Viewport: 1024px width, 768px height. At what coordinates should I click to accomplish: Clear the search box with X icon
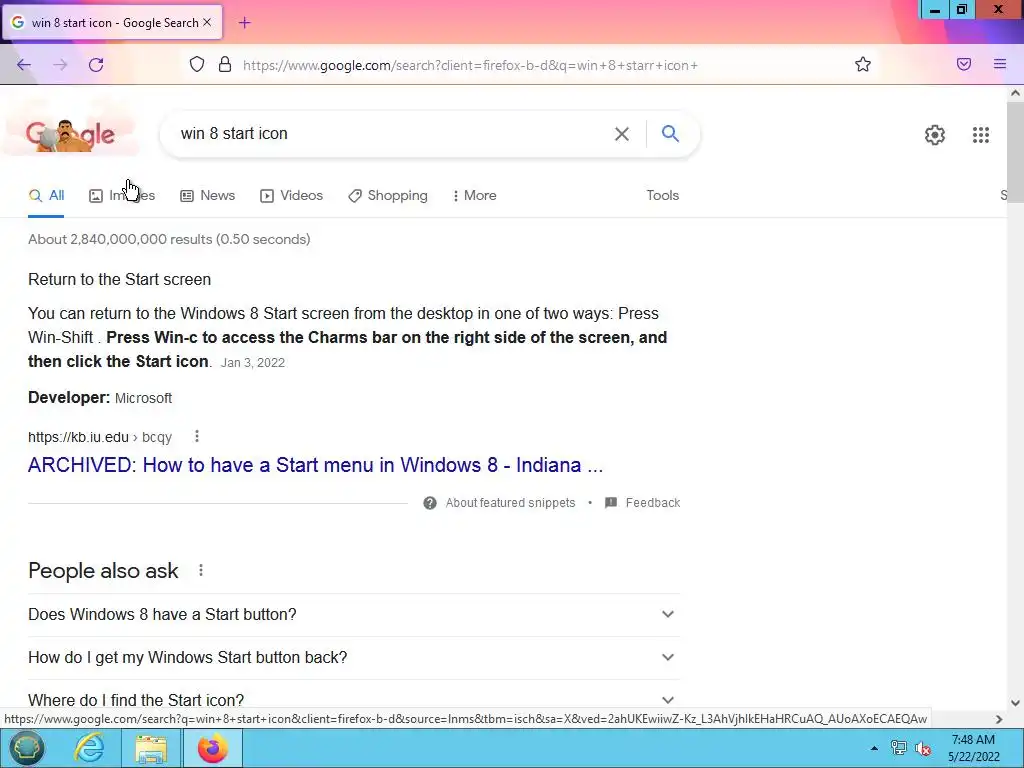622,134
